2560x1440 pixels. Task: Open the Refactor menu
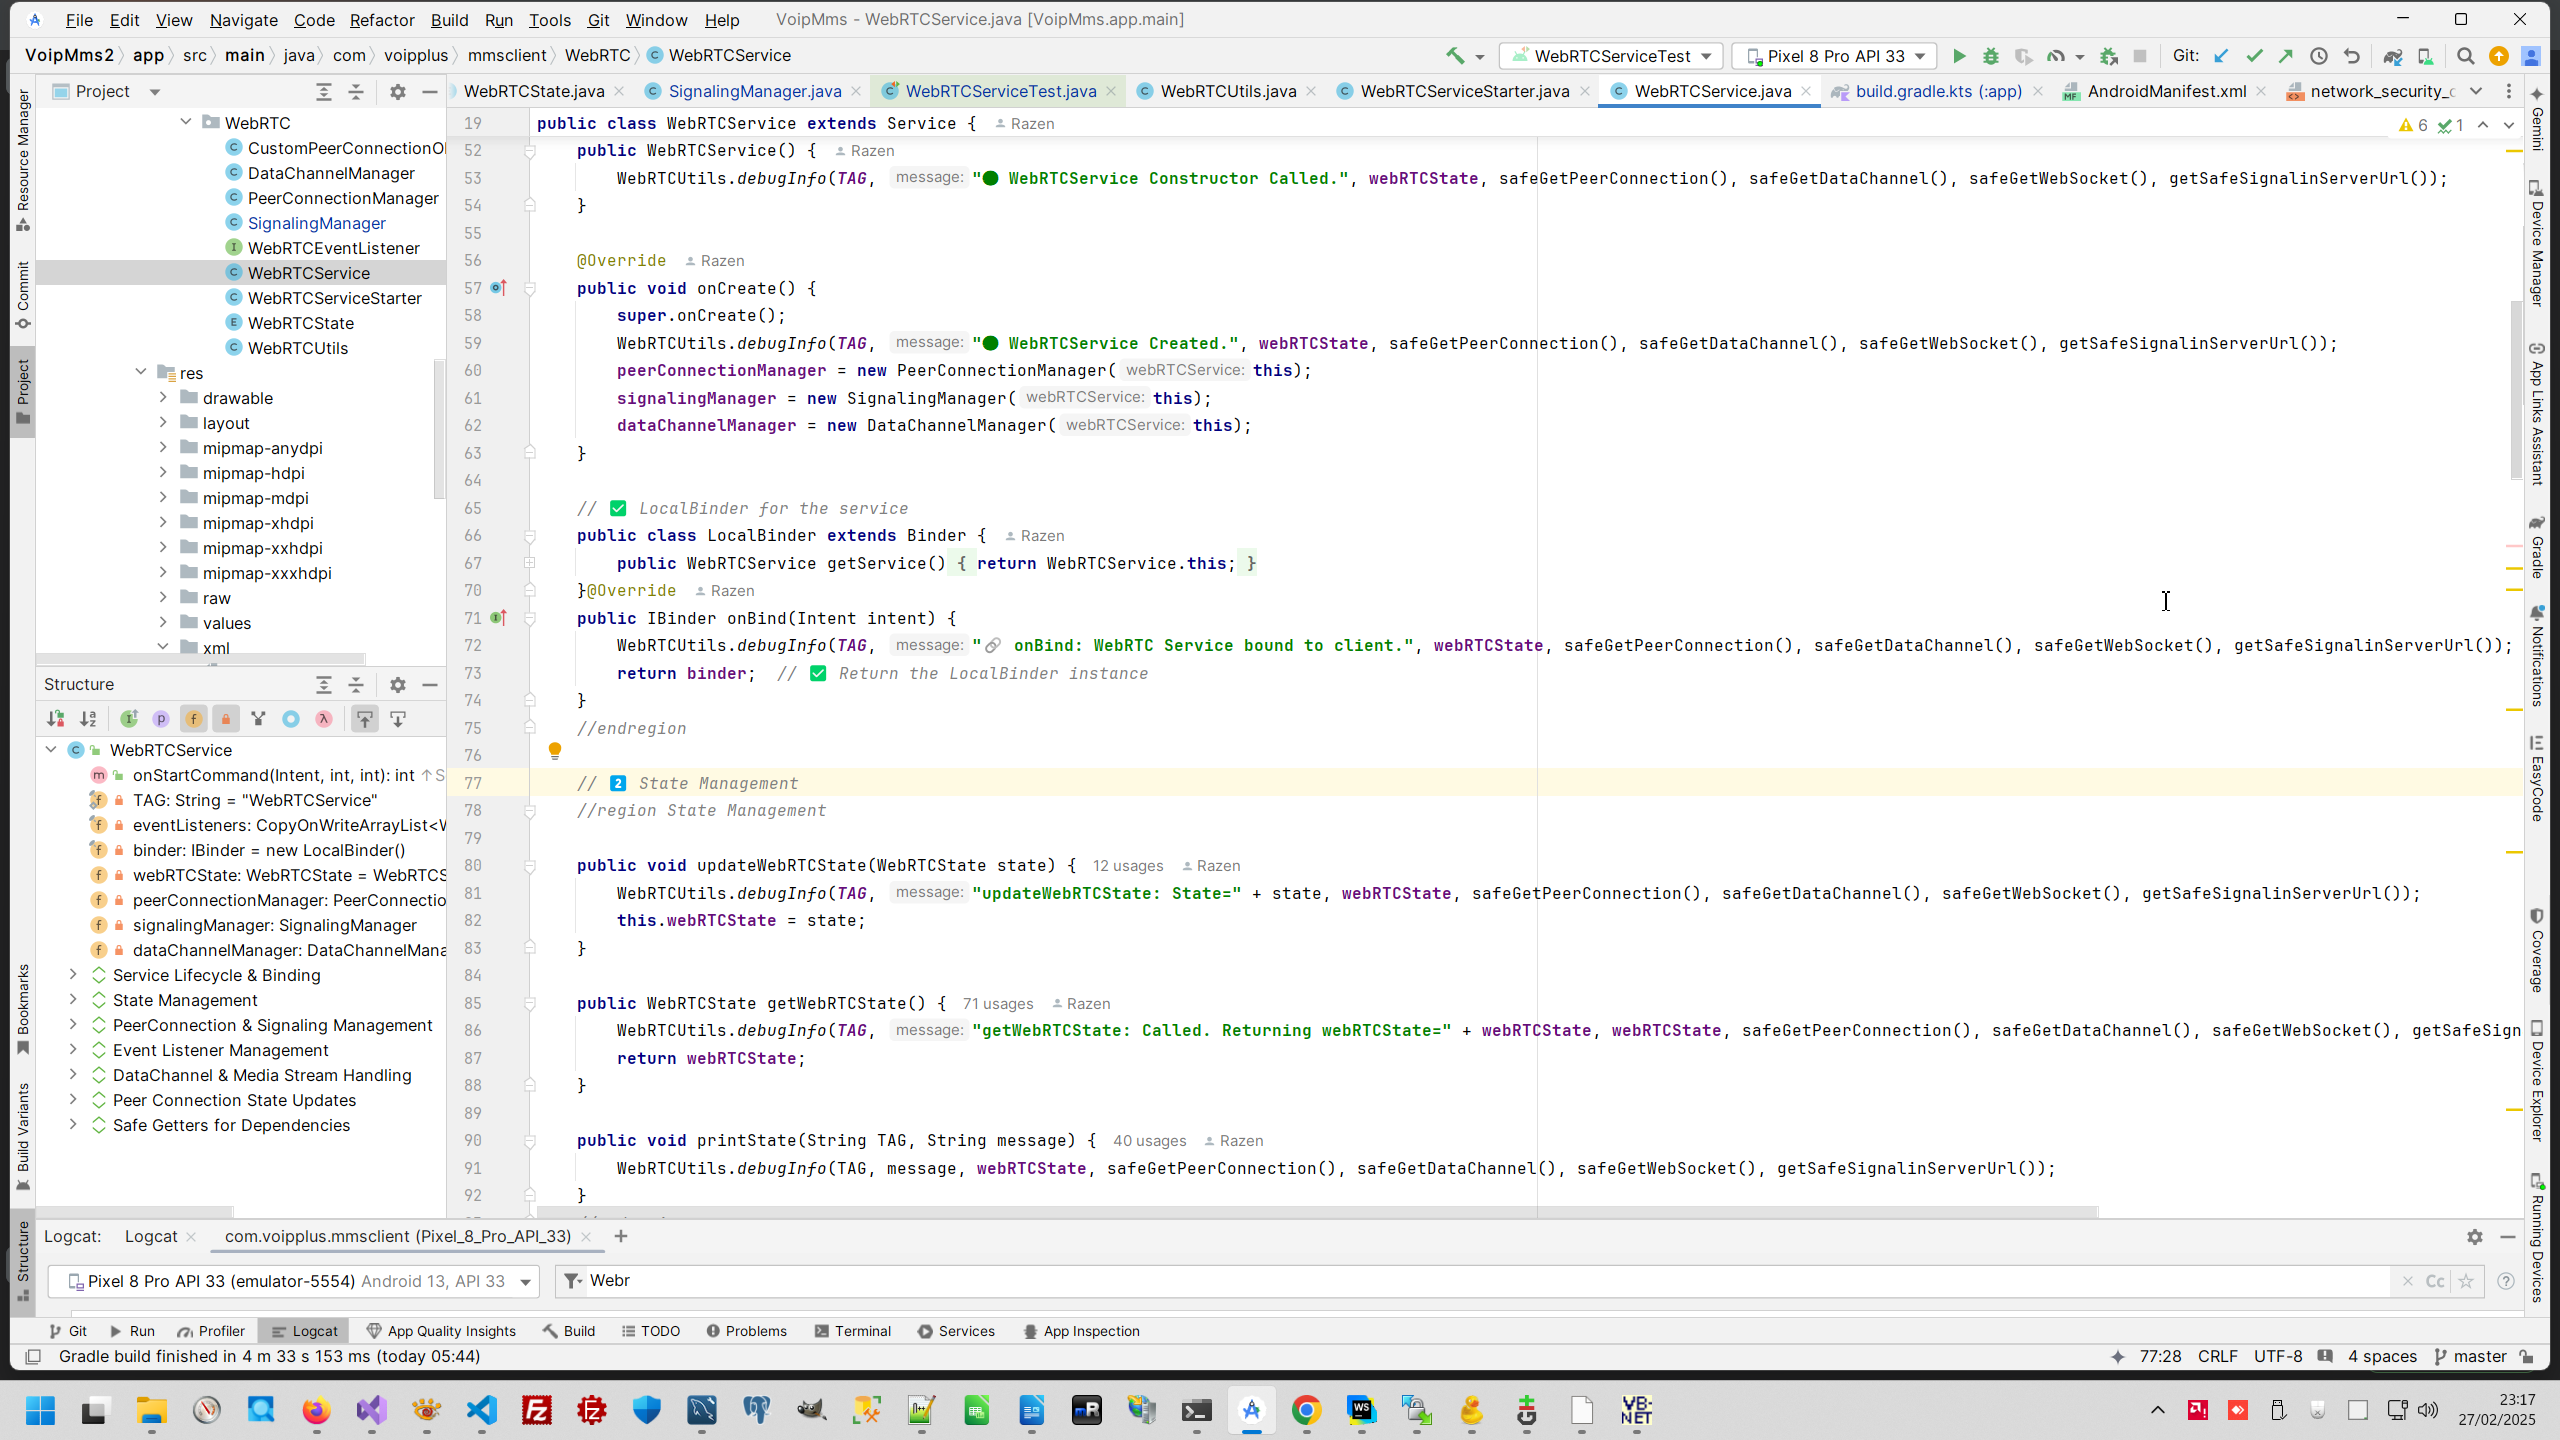pos(381,20)
